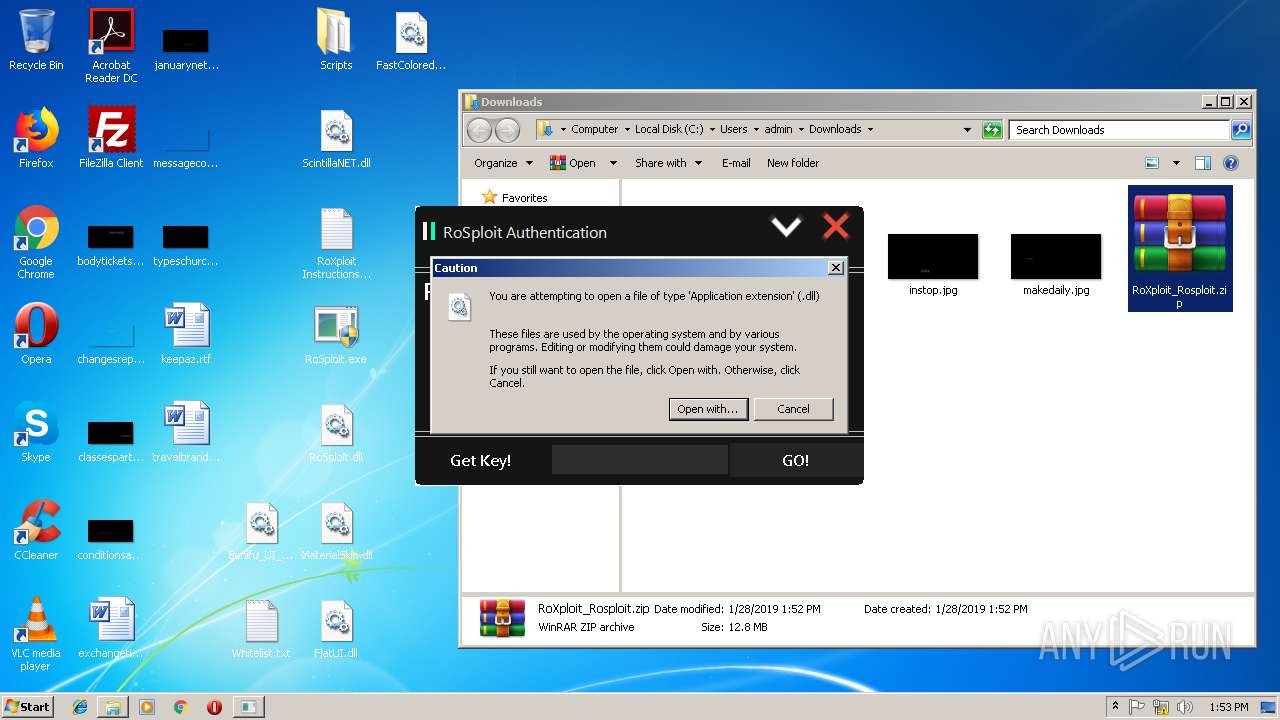Click the volume icon in system tray
The height and width of the screenshot is (720, 1280).
1184,707
